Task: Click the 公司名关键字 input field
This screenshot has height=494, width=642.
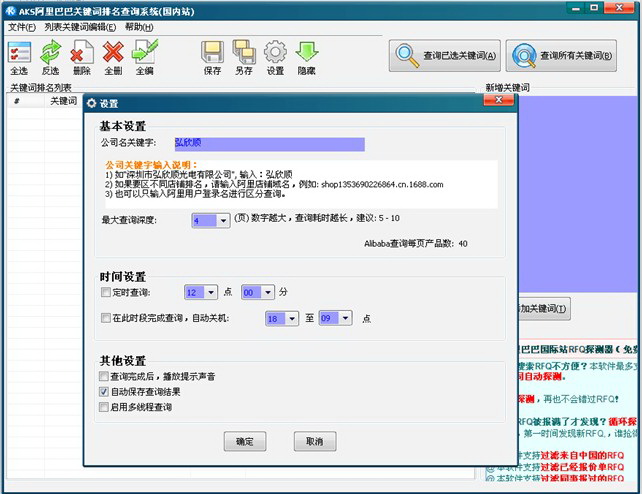Action: click(x=269, y=144)
